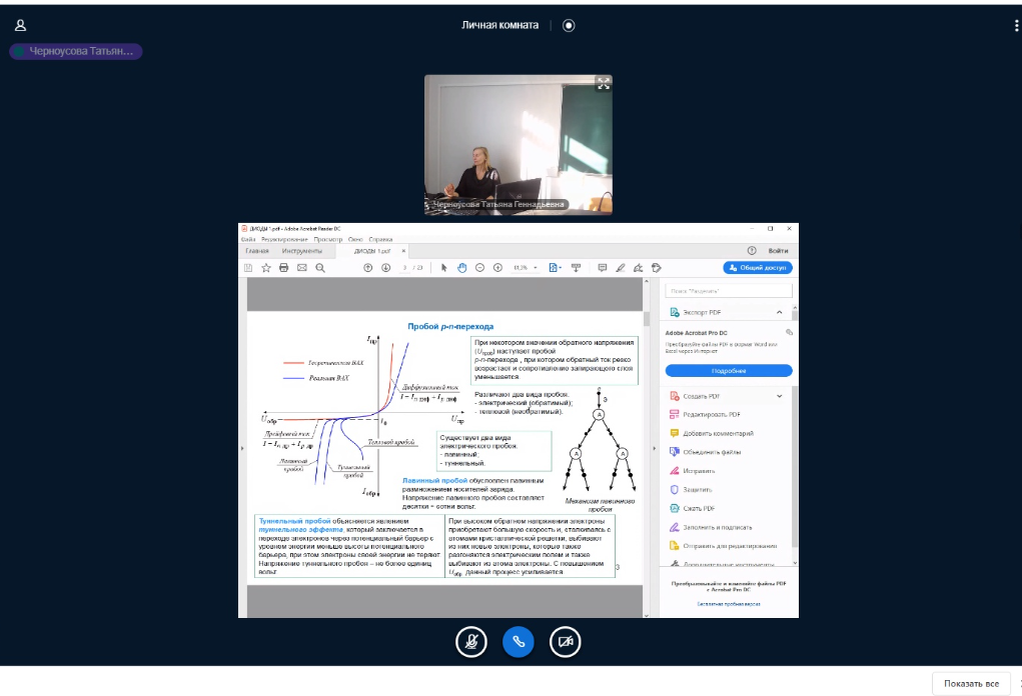This screenshot has height=696, width=1022.
Task: Open the three-dot conference menu
Action: pos(1016,25)
